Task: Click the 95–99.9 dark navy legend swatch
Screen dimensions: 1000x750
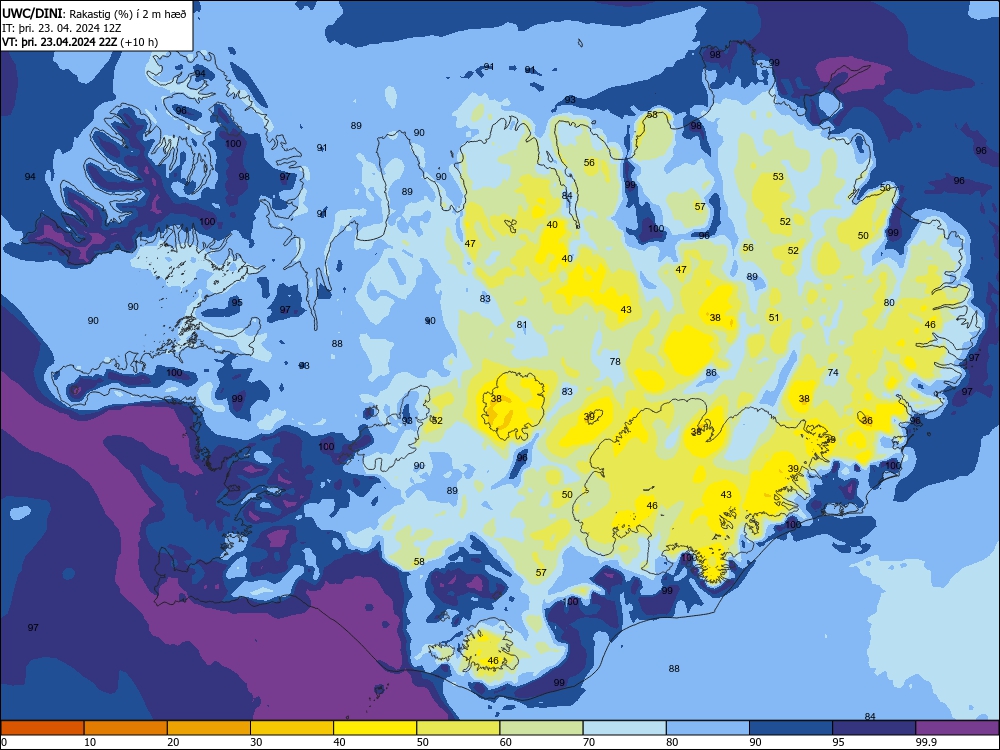Action: 874,728
